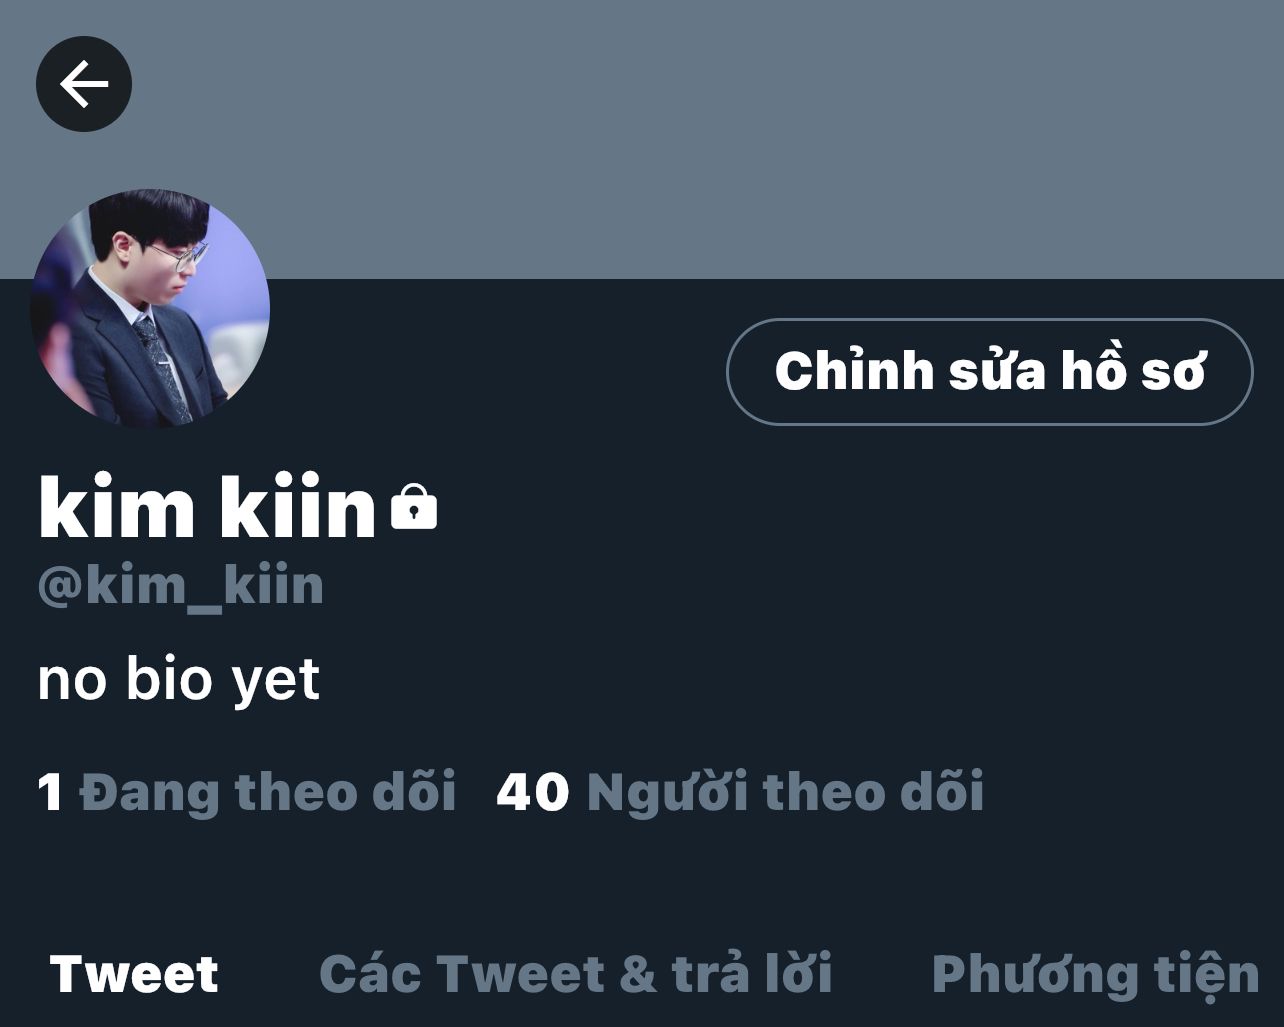Select the display name kim kiin
Viewport: 1284px width, 1027px height.
(x=207, y=508)
